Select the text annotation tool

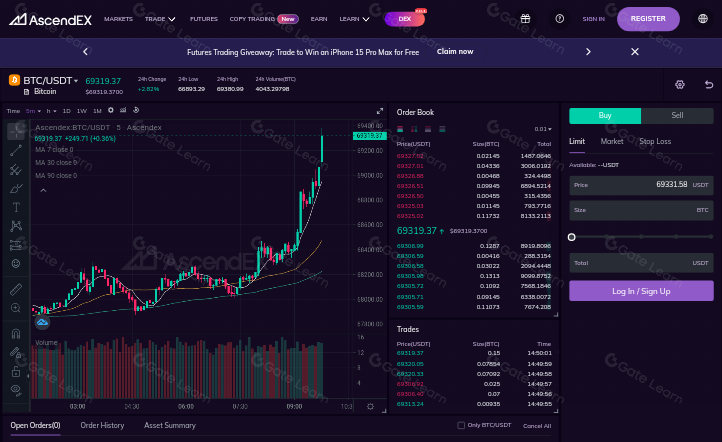coord(16,207)
